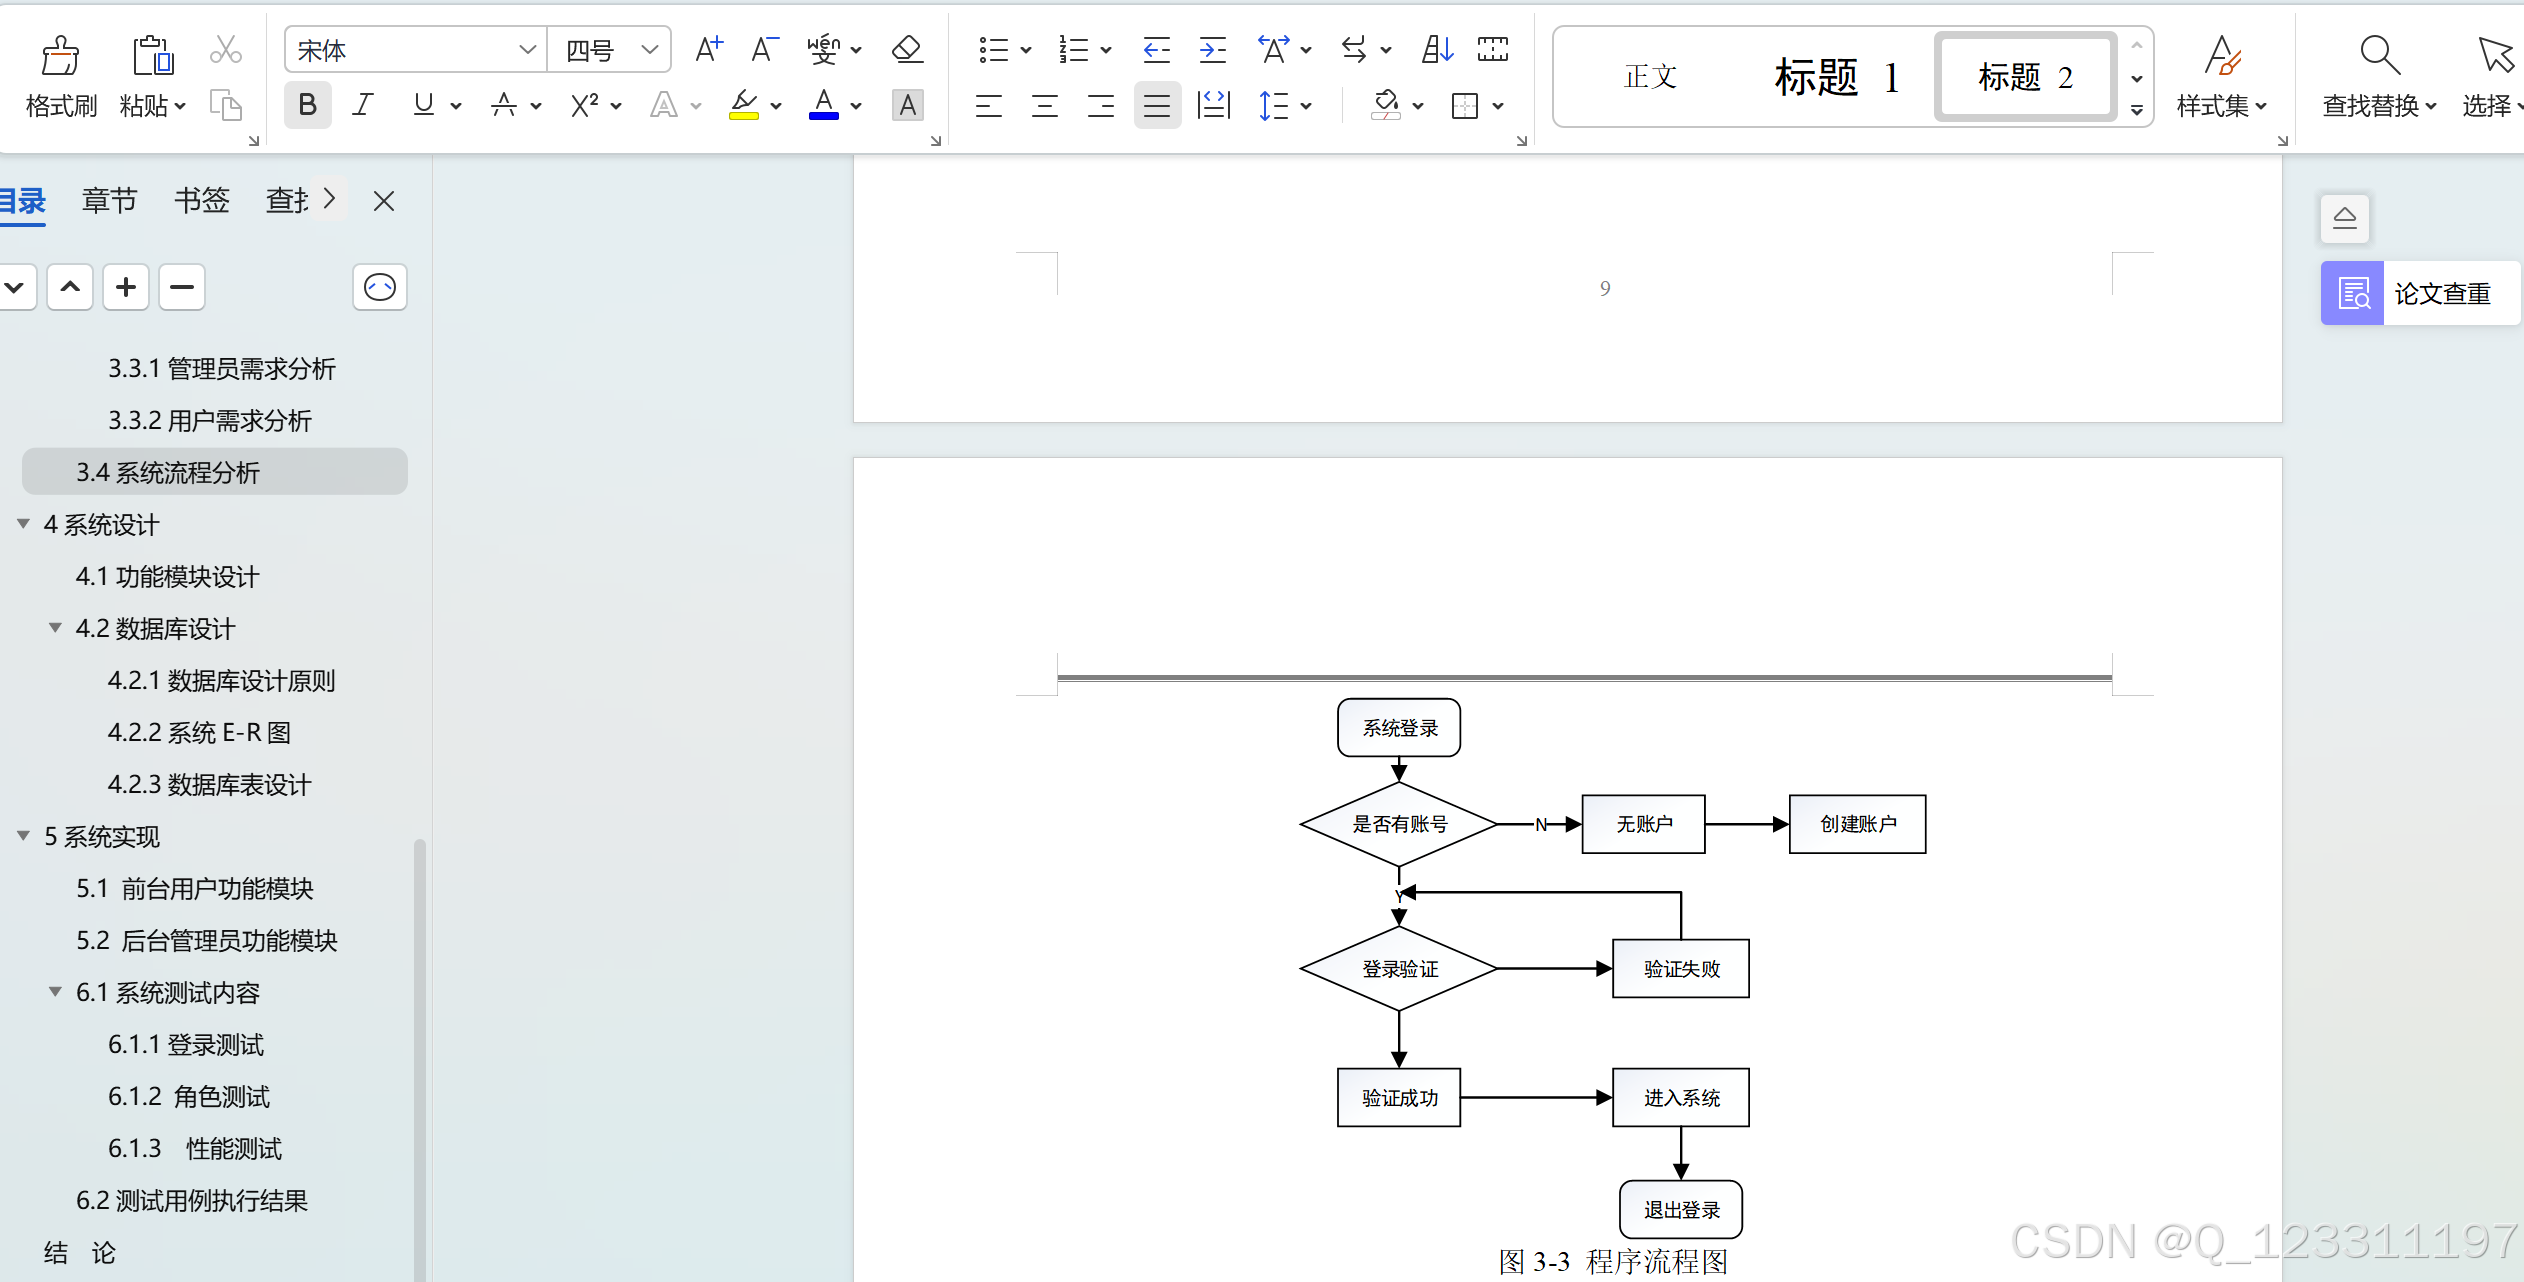Click the Copy icon
This screenshot has width=2524, height=1282.
(226, 105)
